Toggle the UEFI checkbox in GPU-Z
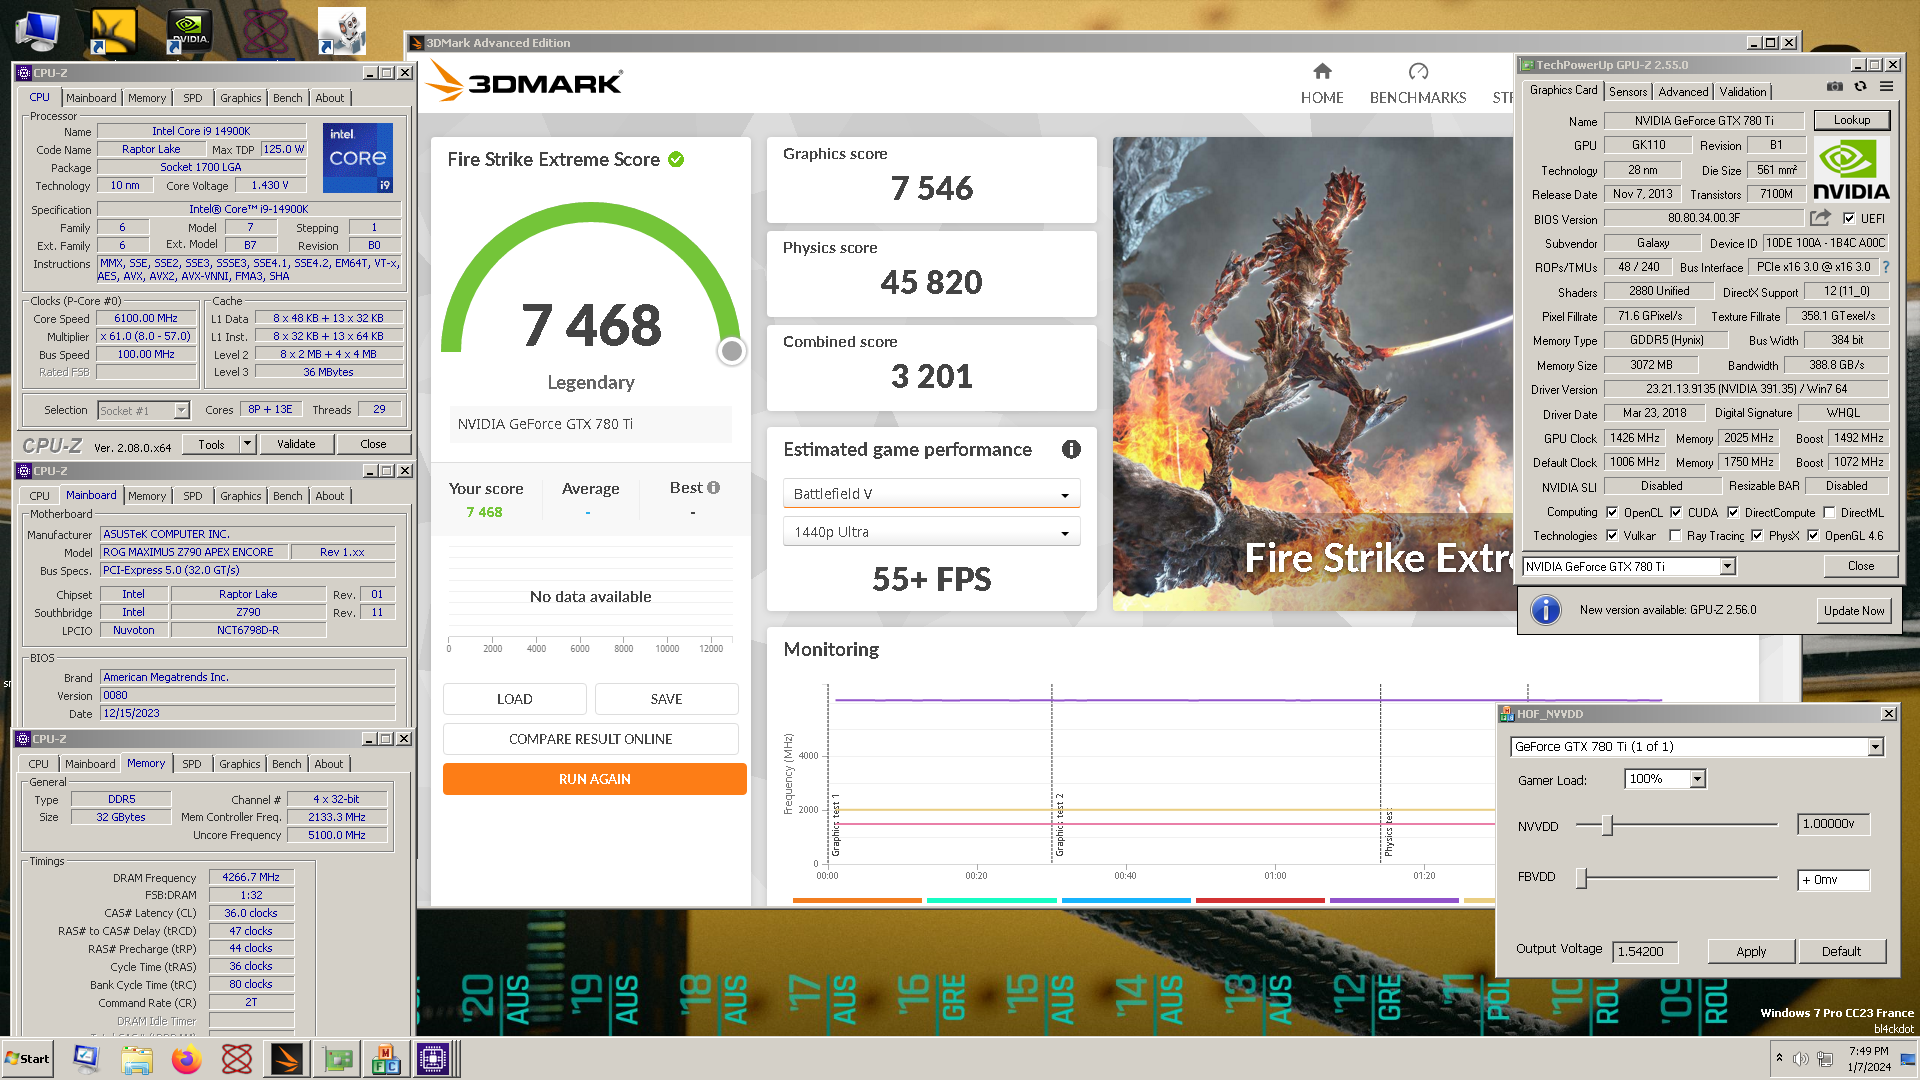This screenshot has height=1080, width=1920. click(1848, 219)
